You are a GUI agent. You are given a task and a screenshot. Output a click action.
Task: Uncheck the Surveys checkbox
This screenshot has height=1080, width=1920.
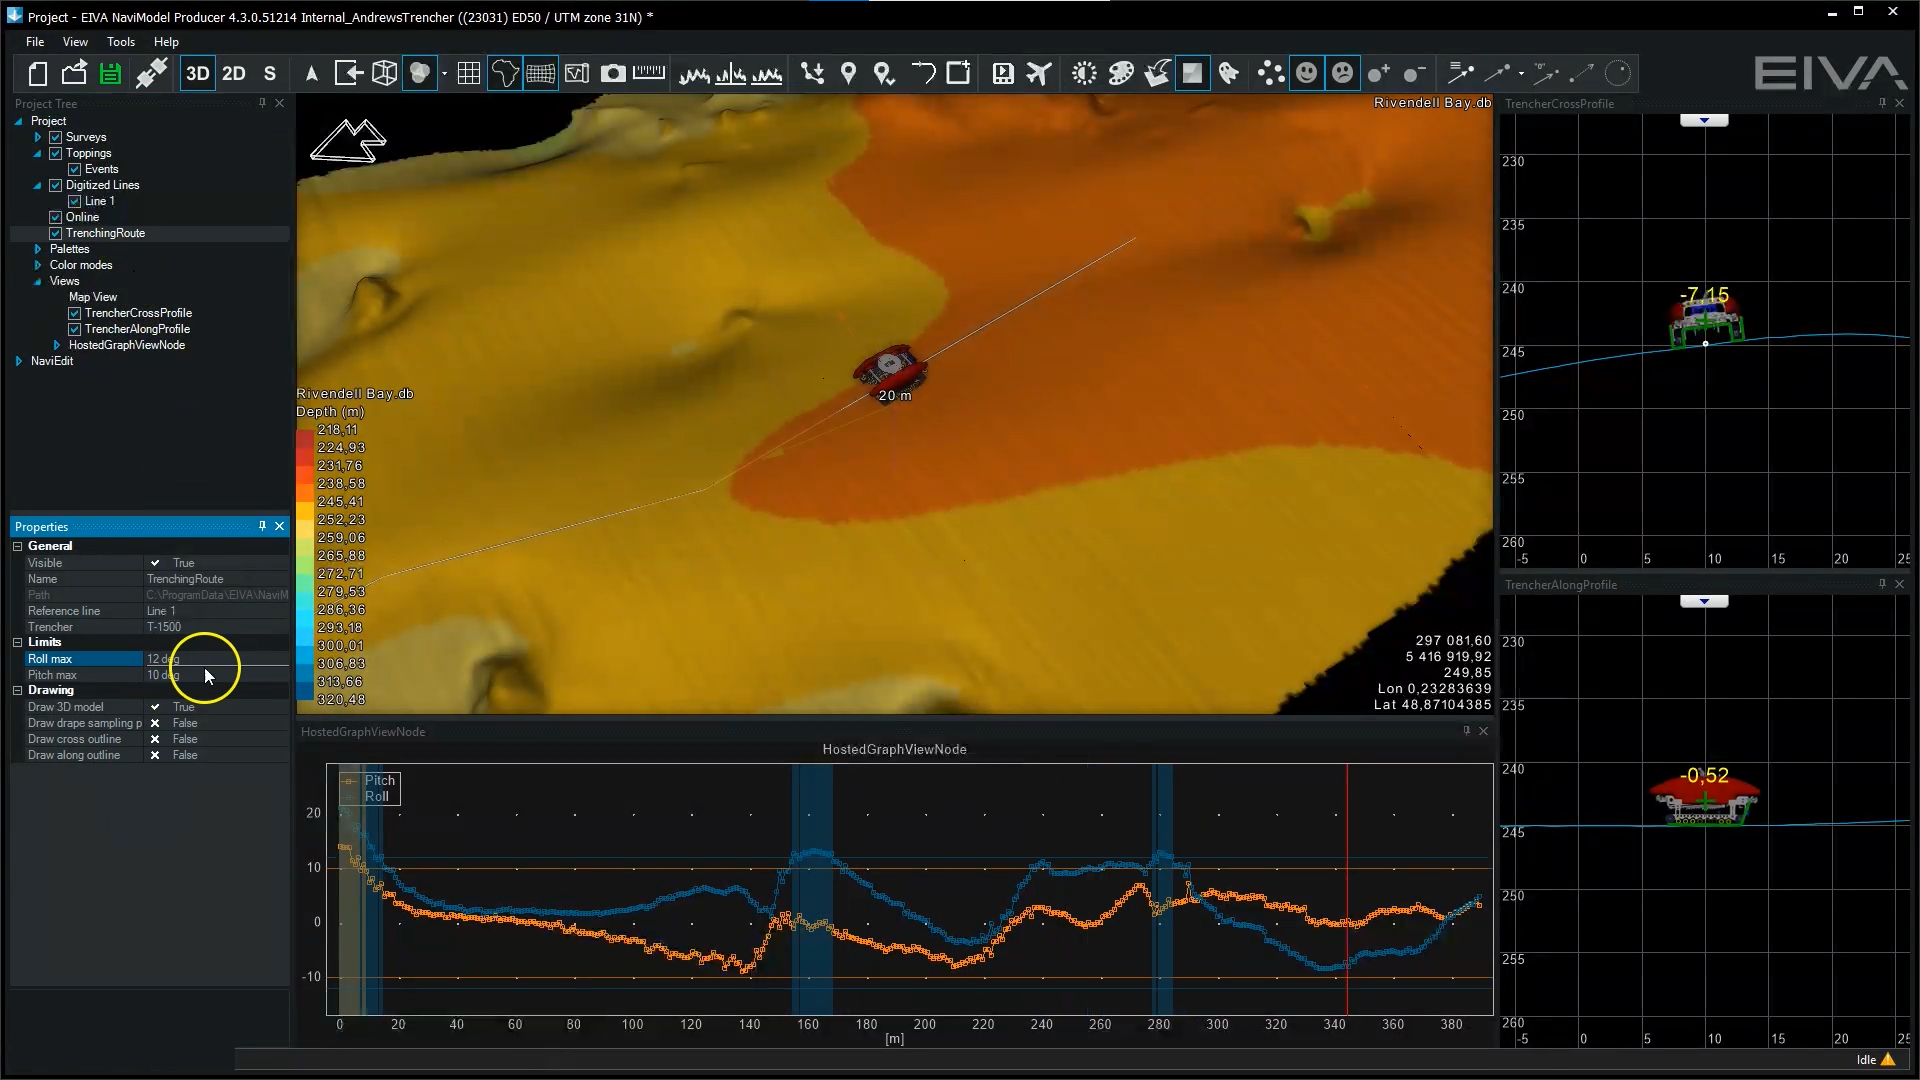[56, 137]
